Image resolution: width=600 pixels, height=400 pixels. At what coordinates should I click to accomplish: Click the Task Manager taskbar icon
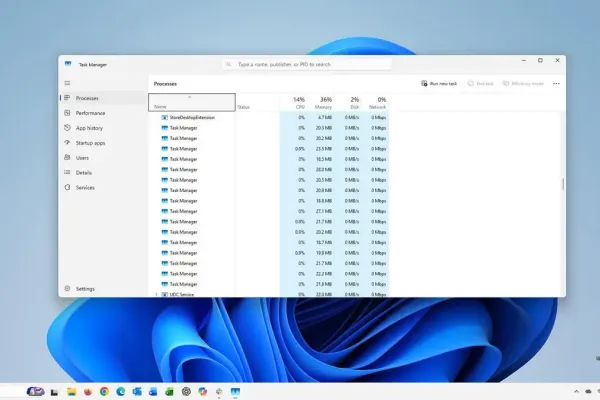point(235,392)
